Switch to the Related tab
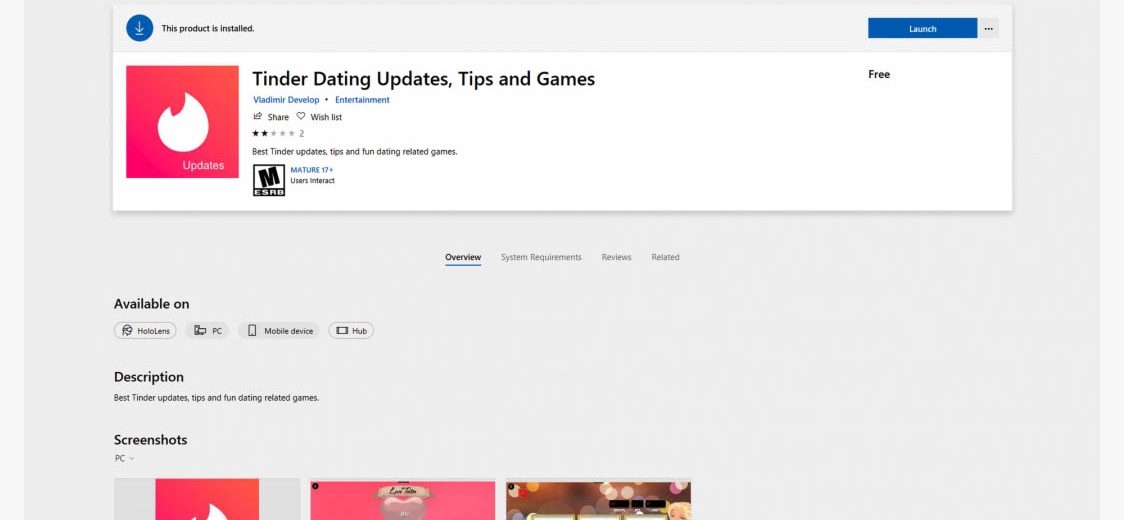1124x520 pixels. (x=665, y=257)
